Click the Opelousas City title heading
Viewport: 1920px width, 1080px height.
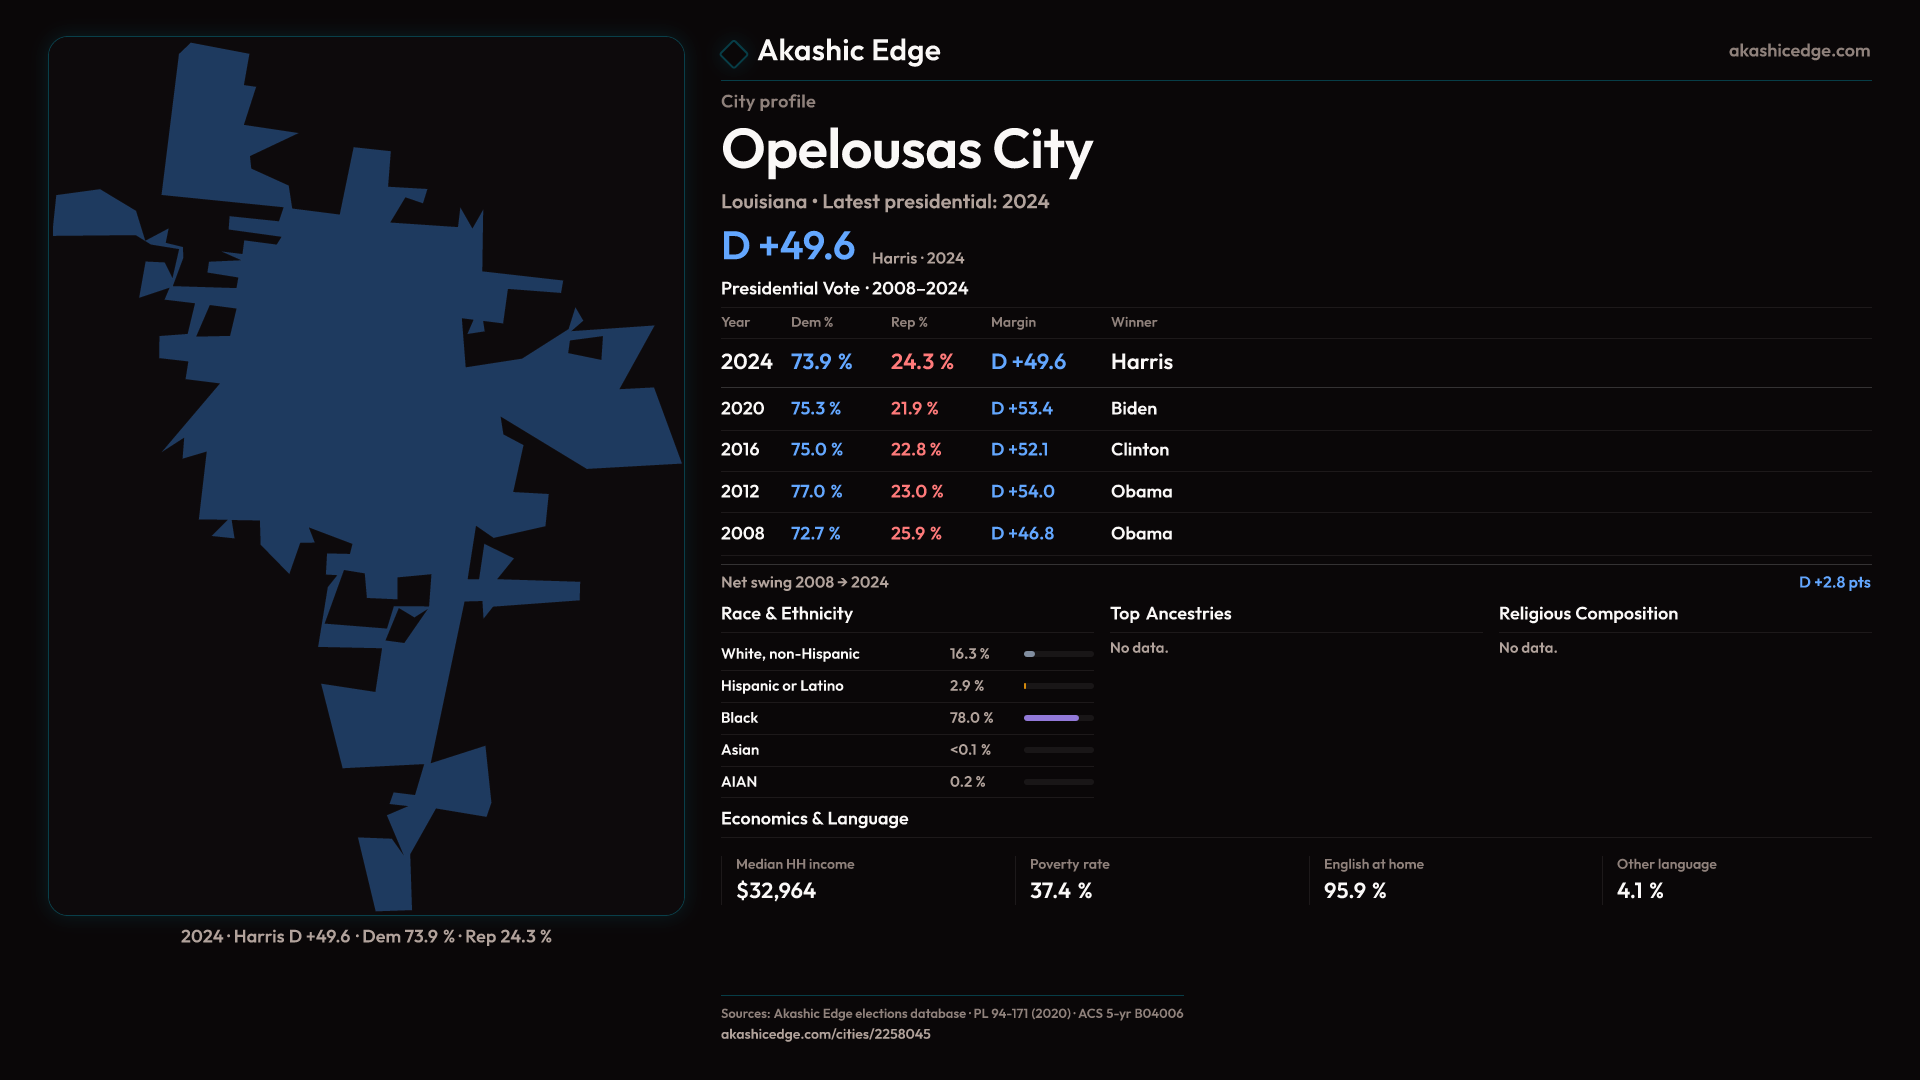tap(906, 150)
